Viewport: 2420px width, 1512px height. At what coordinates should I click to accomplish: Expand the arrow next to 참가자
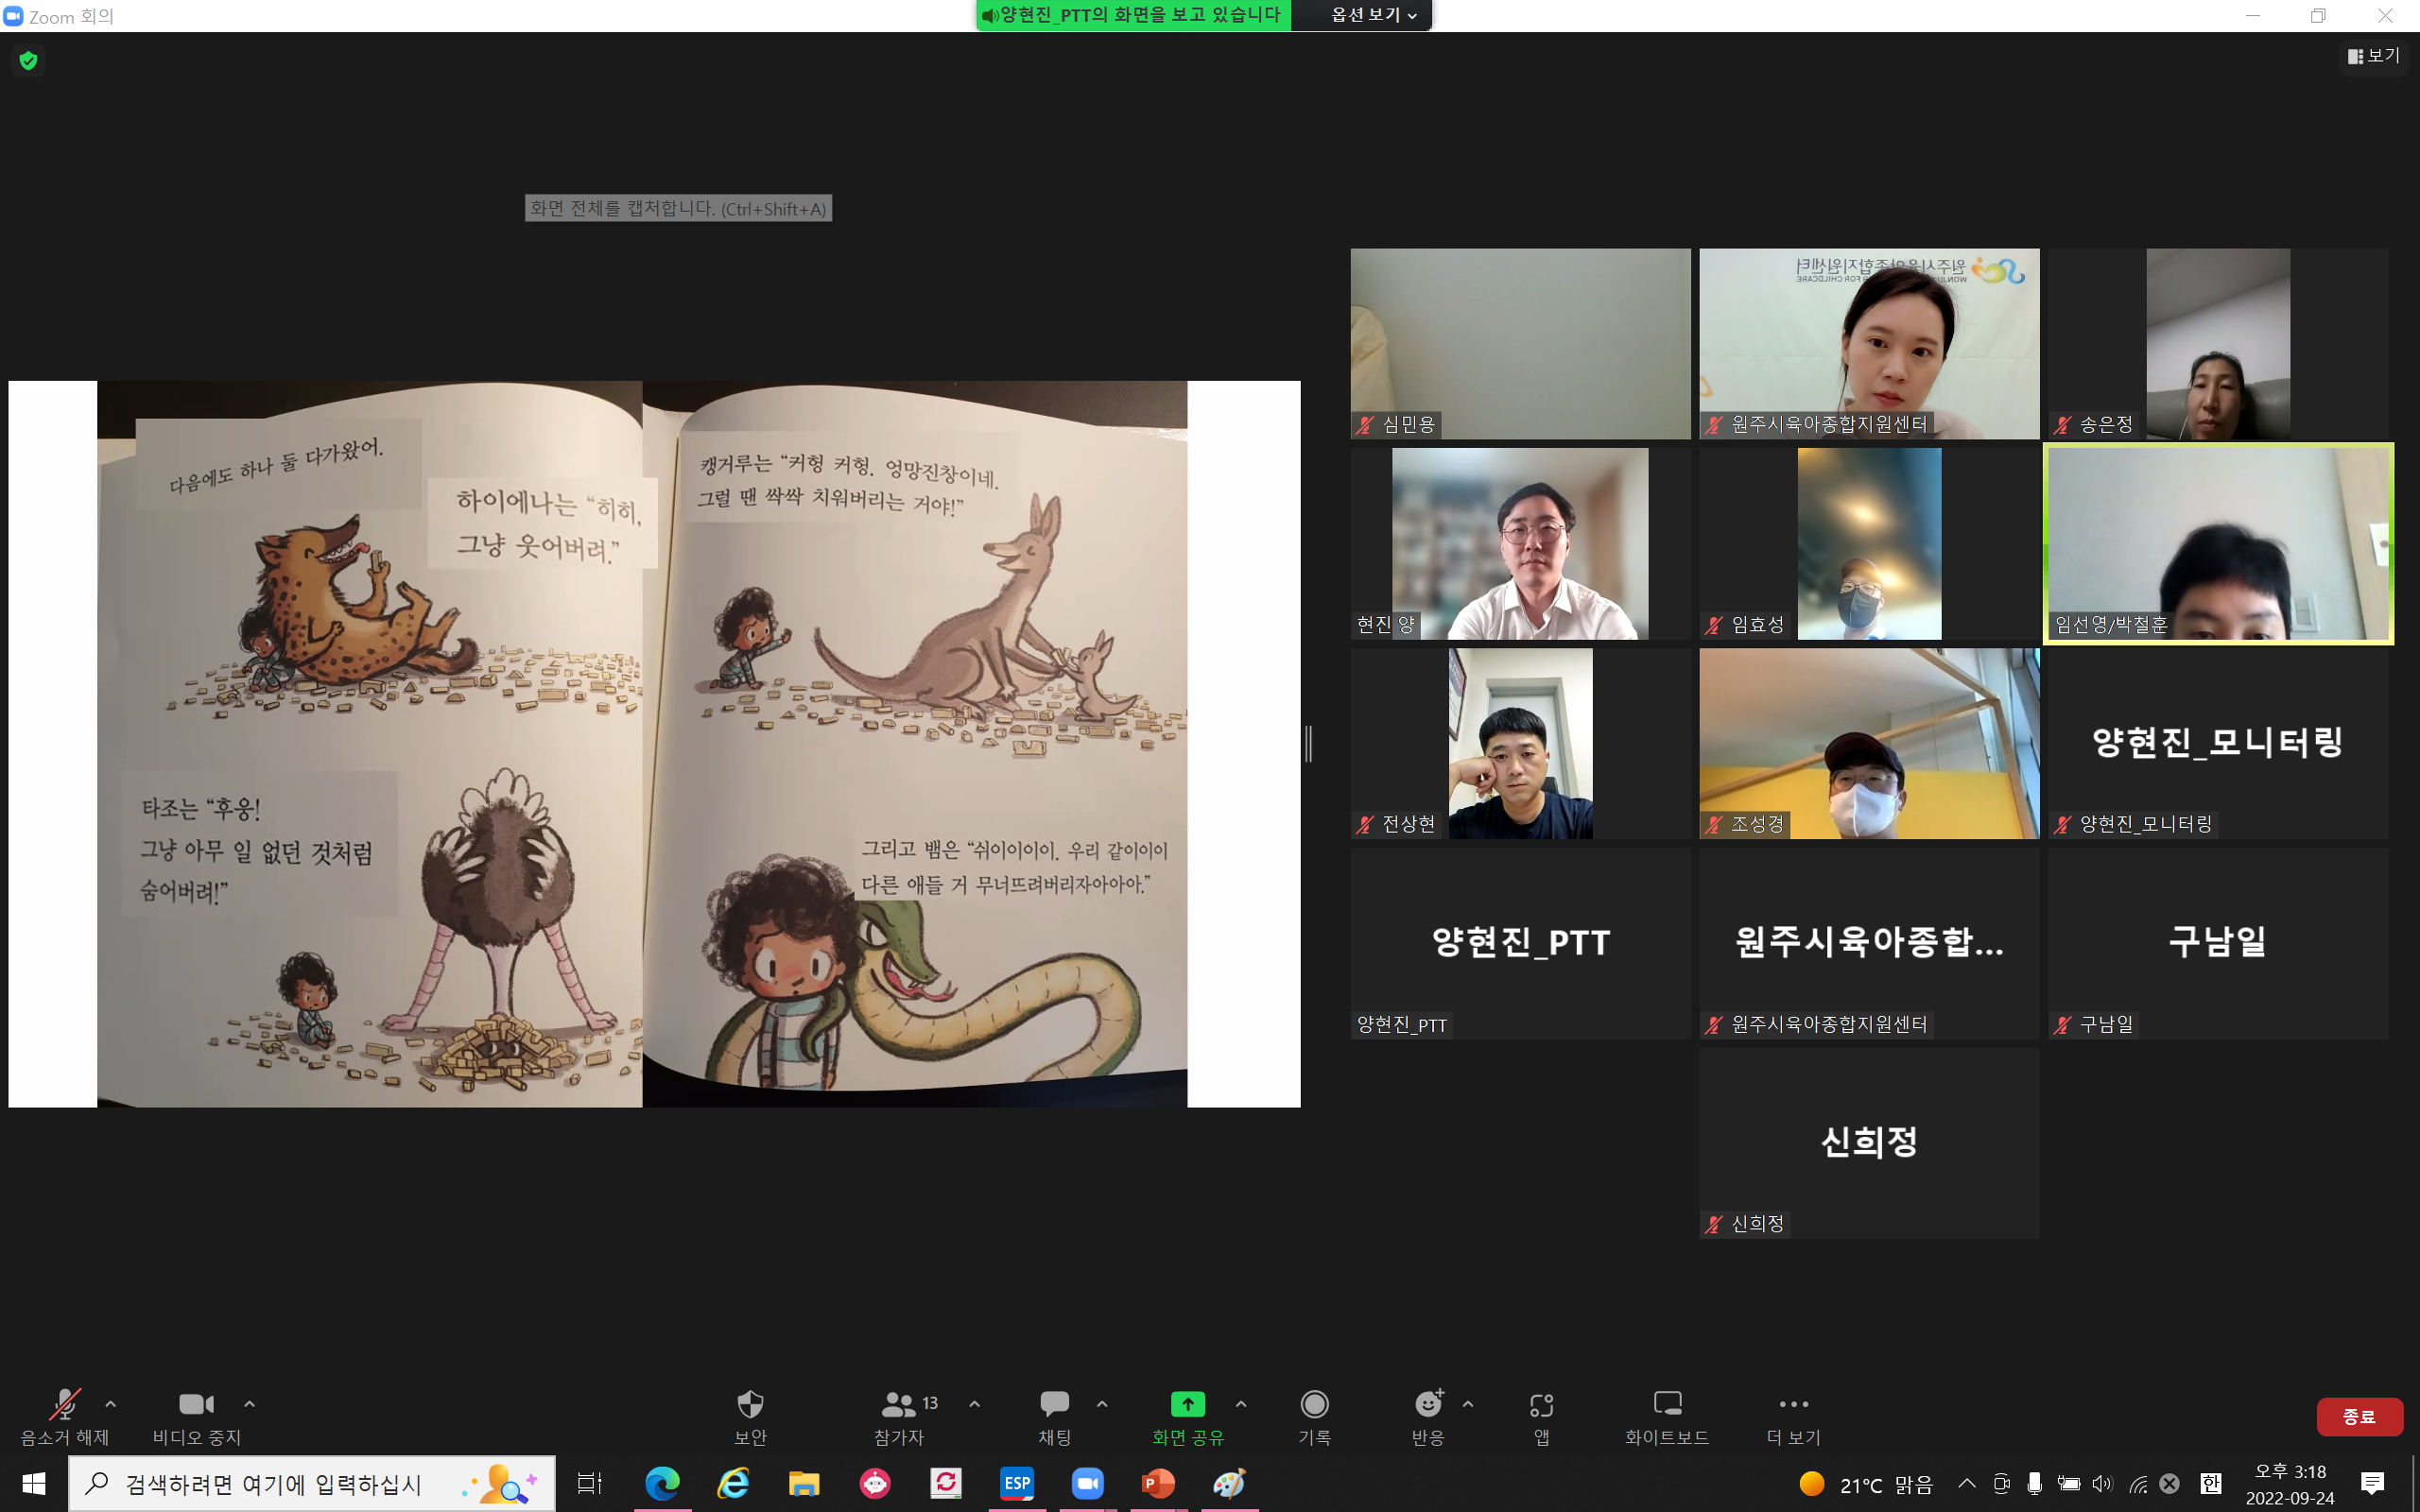[x=975, y=1404]
